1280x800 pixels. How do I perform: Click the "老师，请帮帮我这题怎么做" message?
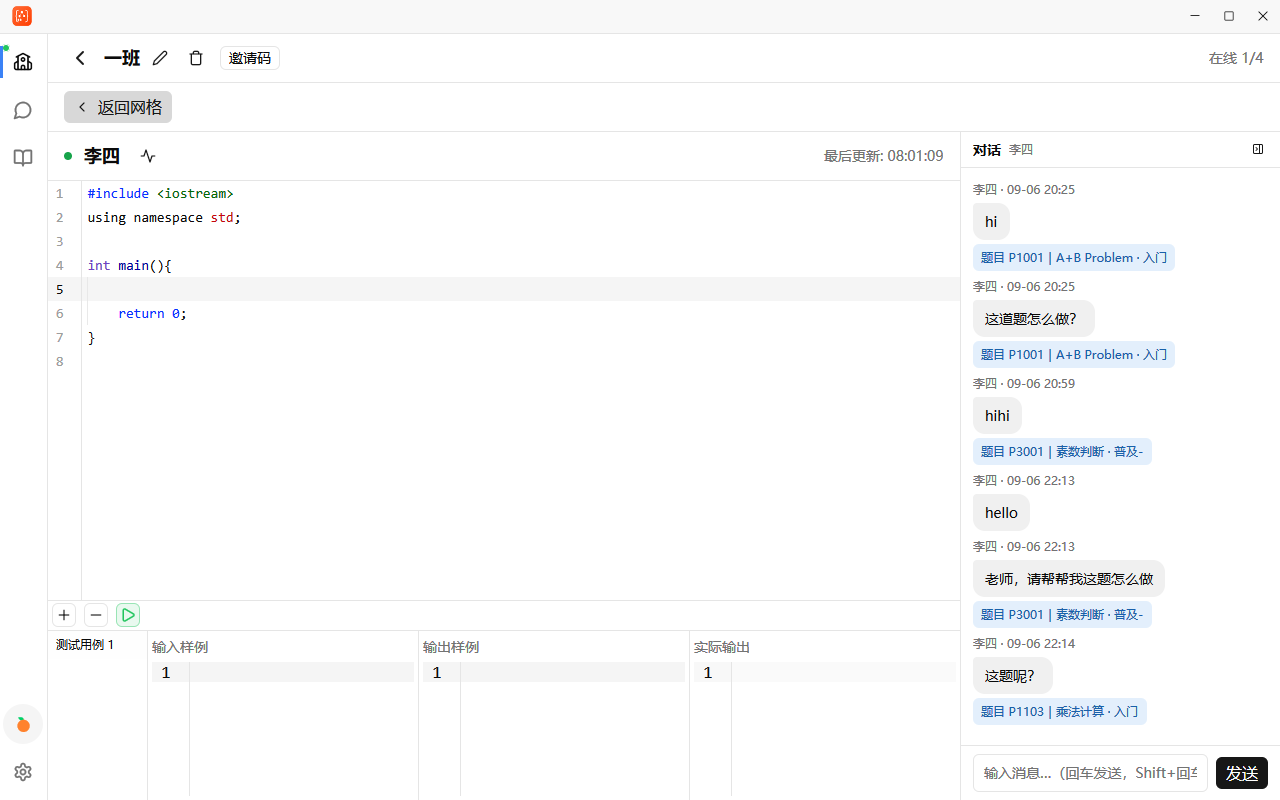coord(1069,579)
